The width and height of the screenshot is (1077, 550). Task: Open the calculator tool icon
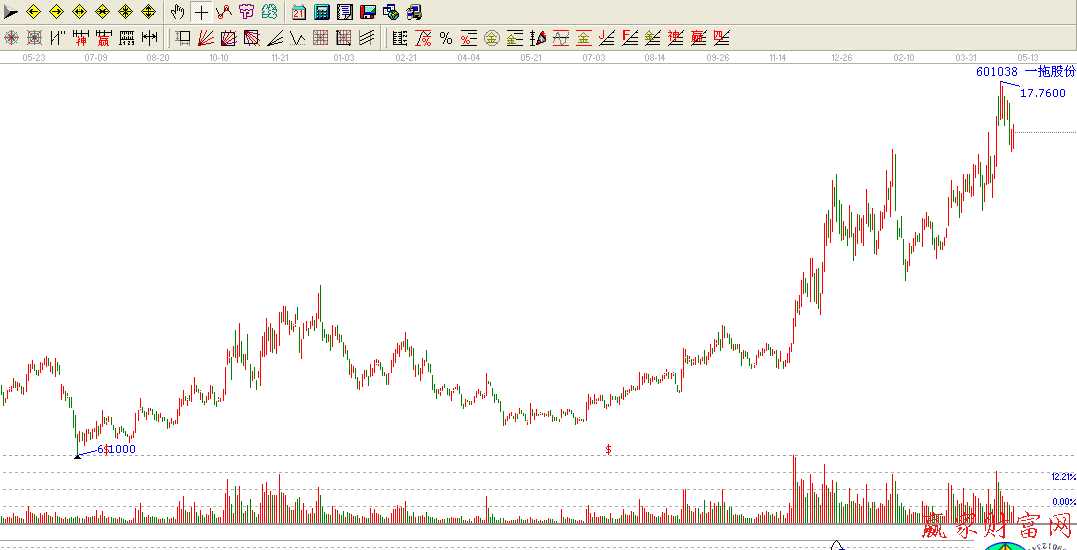(321, 12)
